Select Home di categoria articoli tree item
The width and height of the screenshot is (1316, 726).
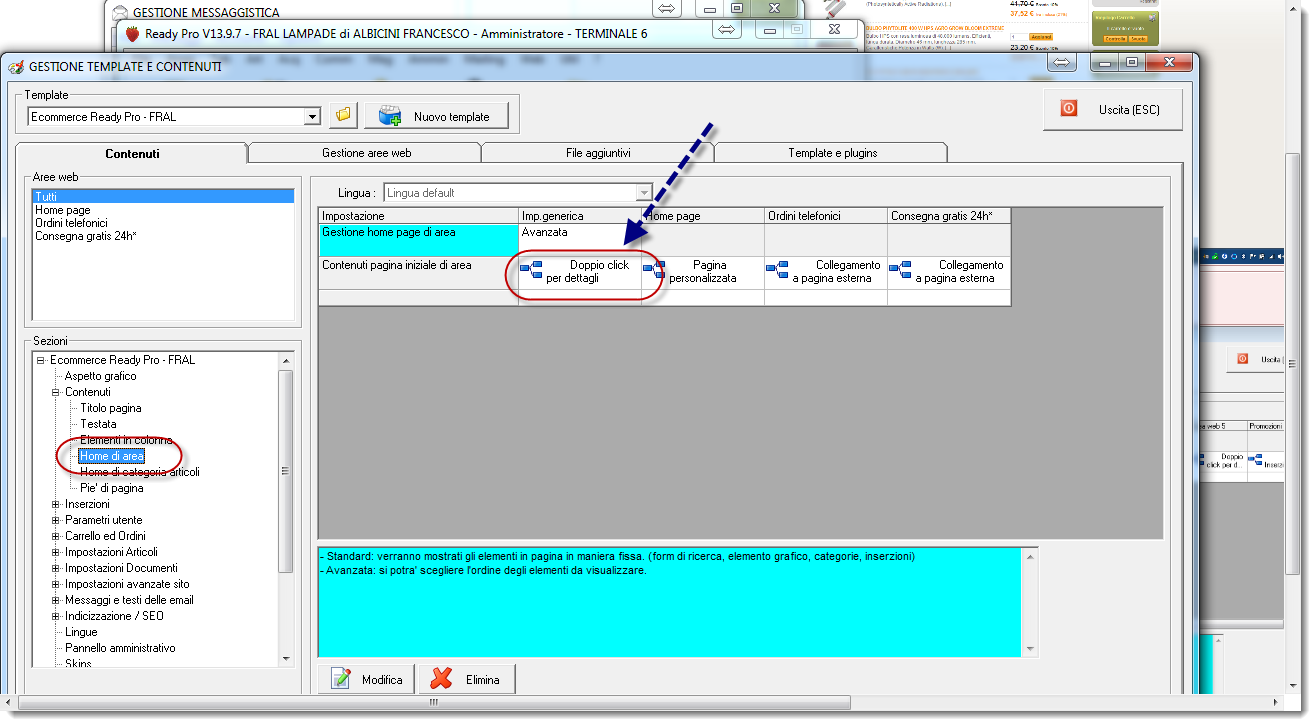(140, 472)
